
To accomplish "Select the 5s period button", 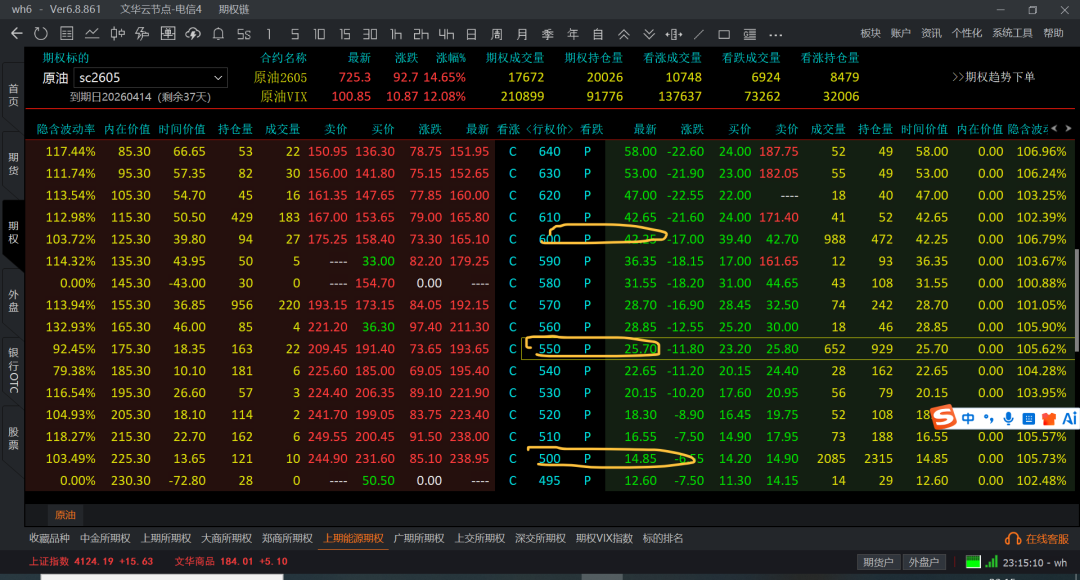I will 244,34.
